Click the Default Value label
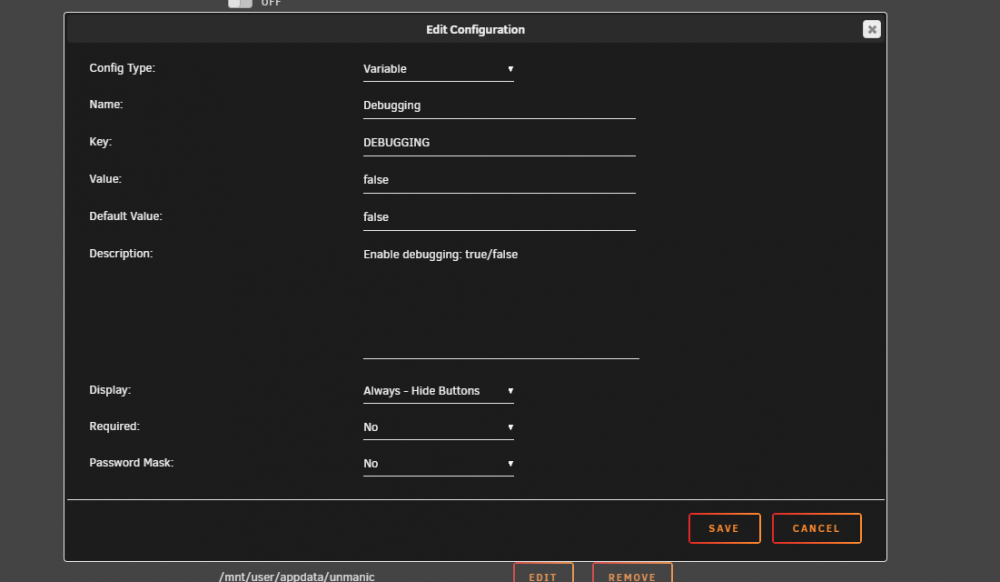 click(x=126, y=216)
